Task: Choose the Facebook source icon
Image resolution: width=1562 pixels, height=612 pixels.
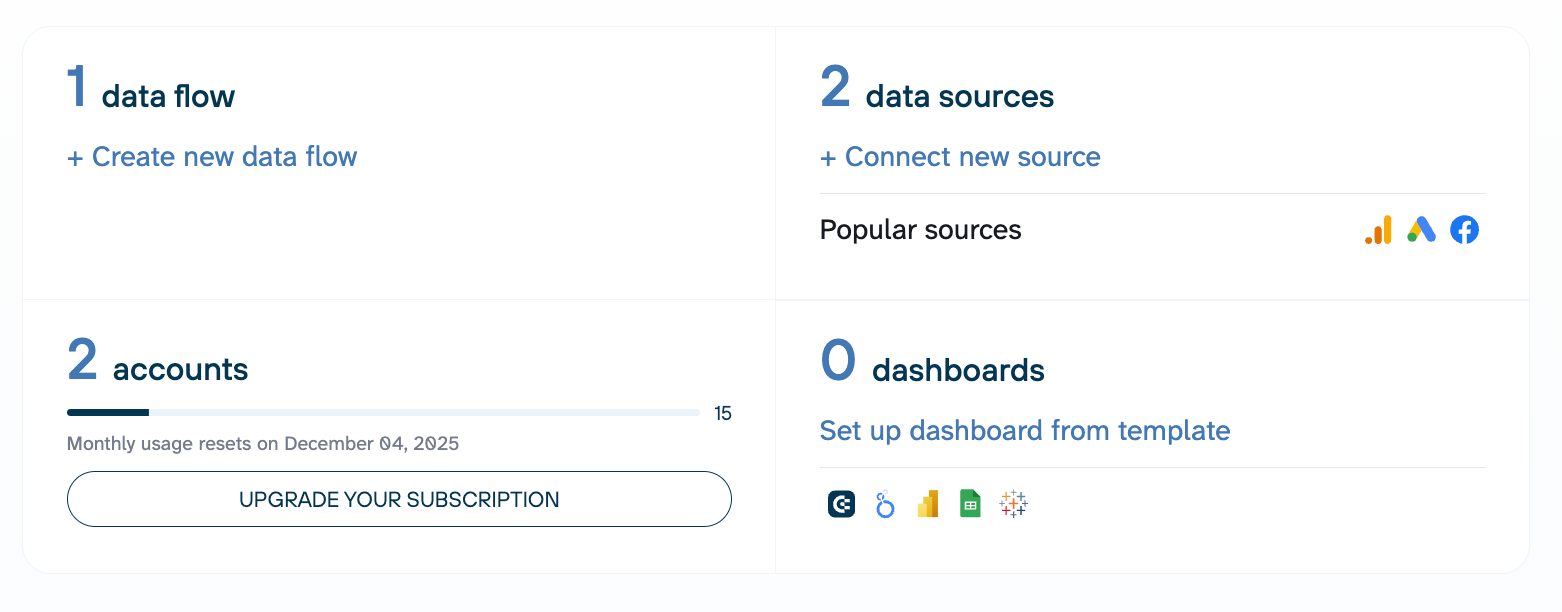Action: [x=1465, y=230]
